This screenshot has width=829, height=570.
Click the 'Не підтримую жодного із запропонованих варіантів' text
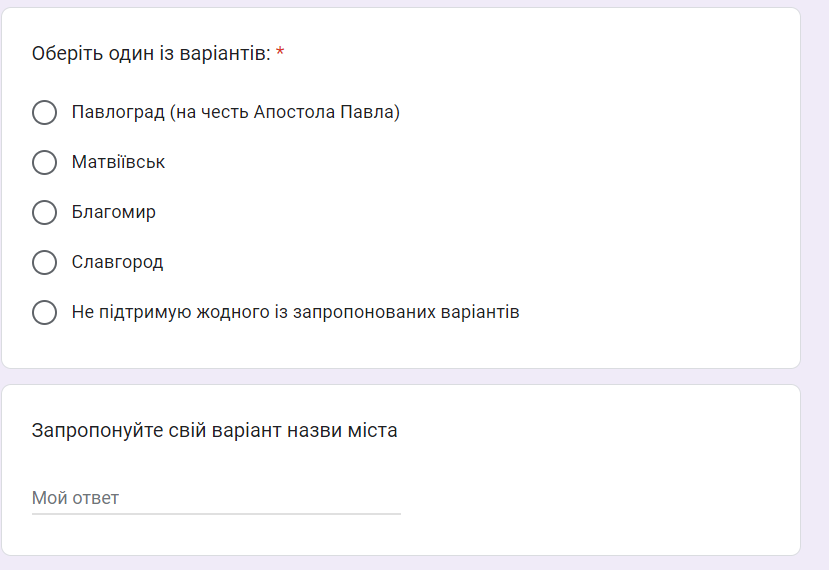point(295,312)
